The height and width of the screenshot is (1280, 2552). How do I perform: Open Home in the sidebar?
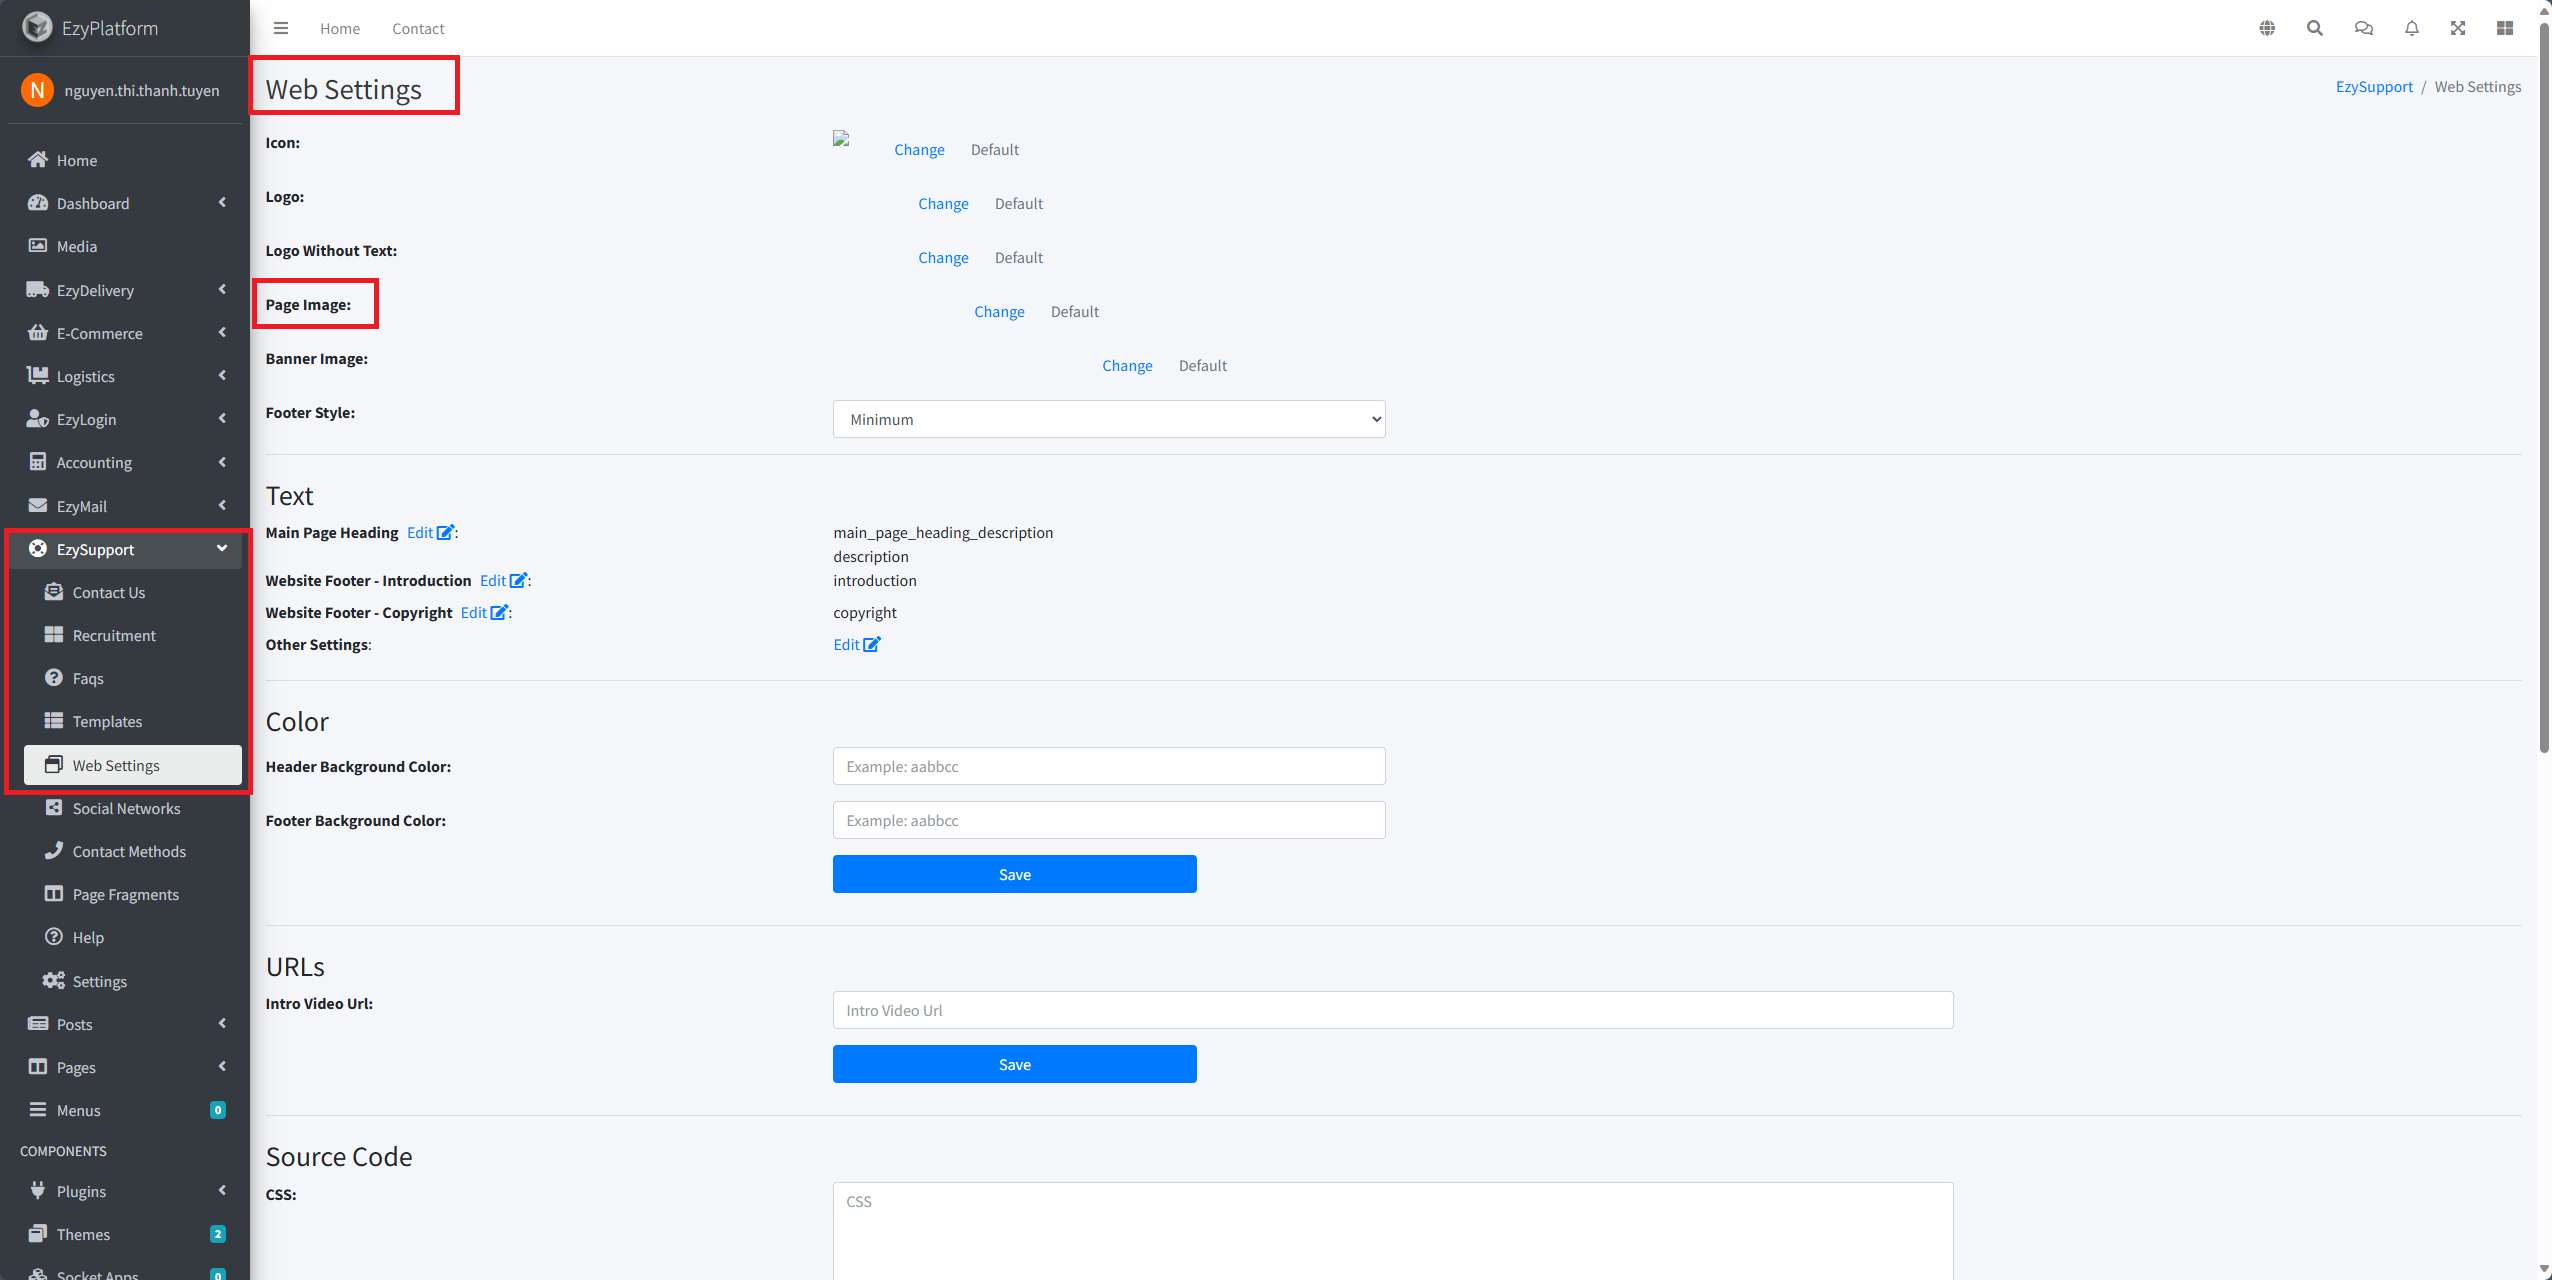pos(125,160)
